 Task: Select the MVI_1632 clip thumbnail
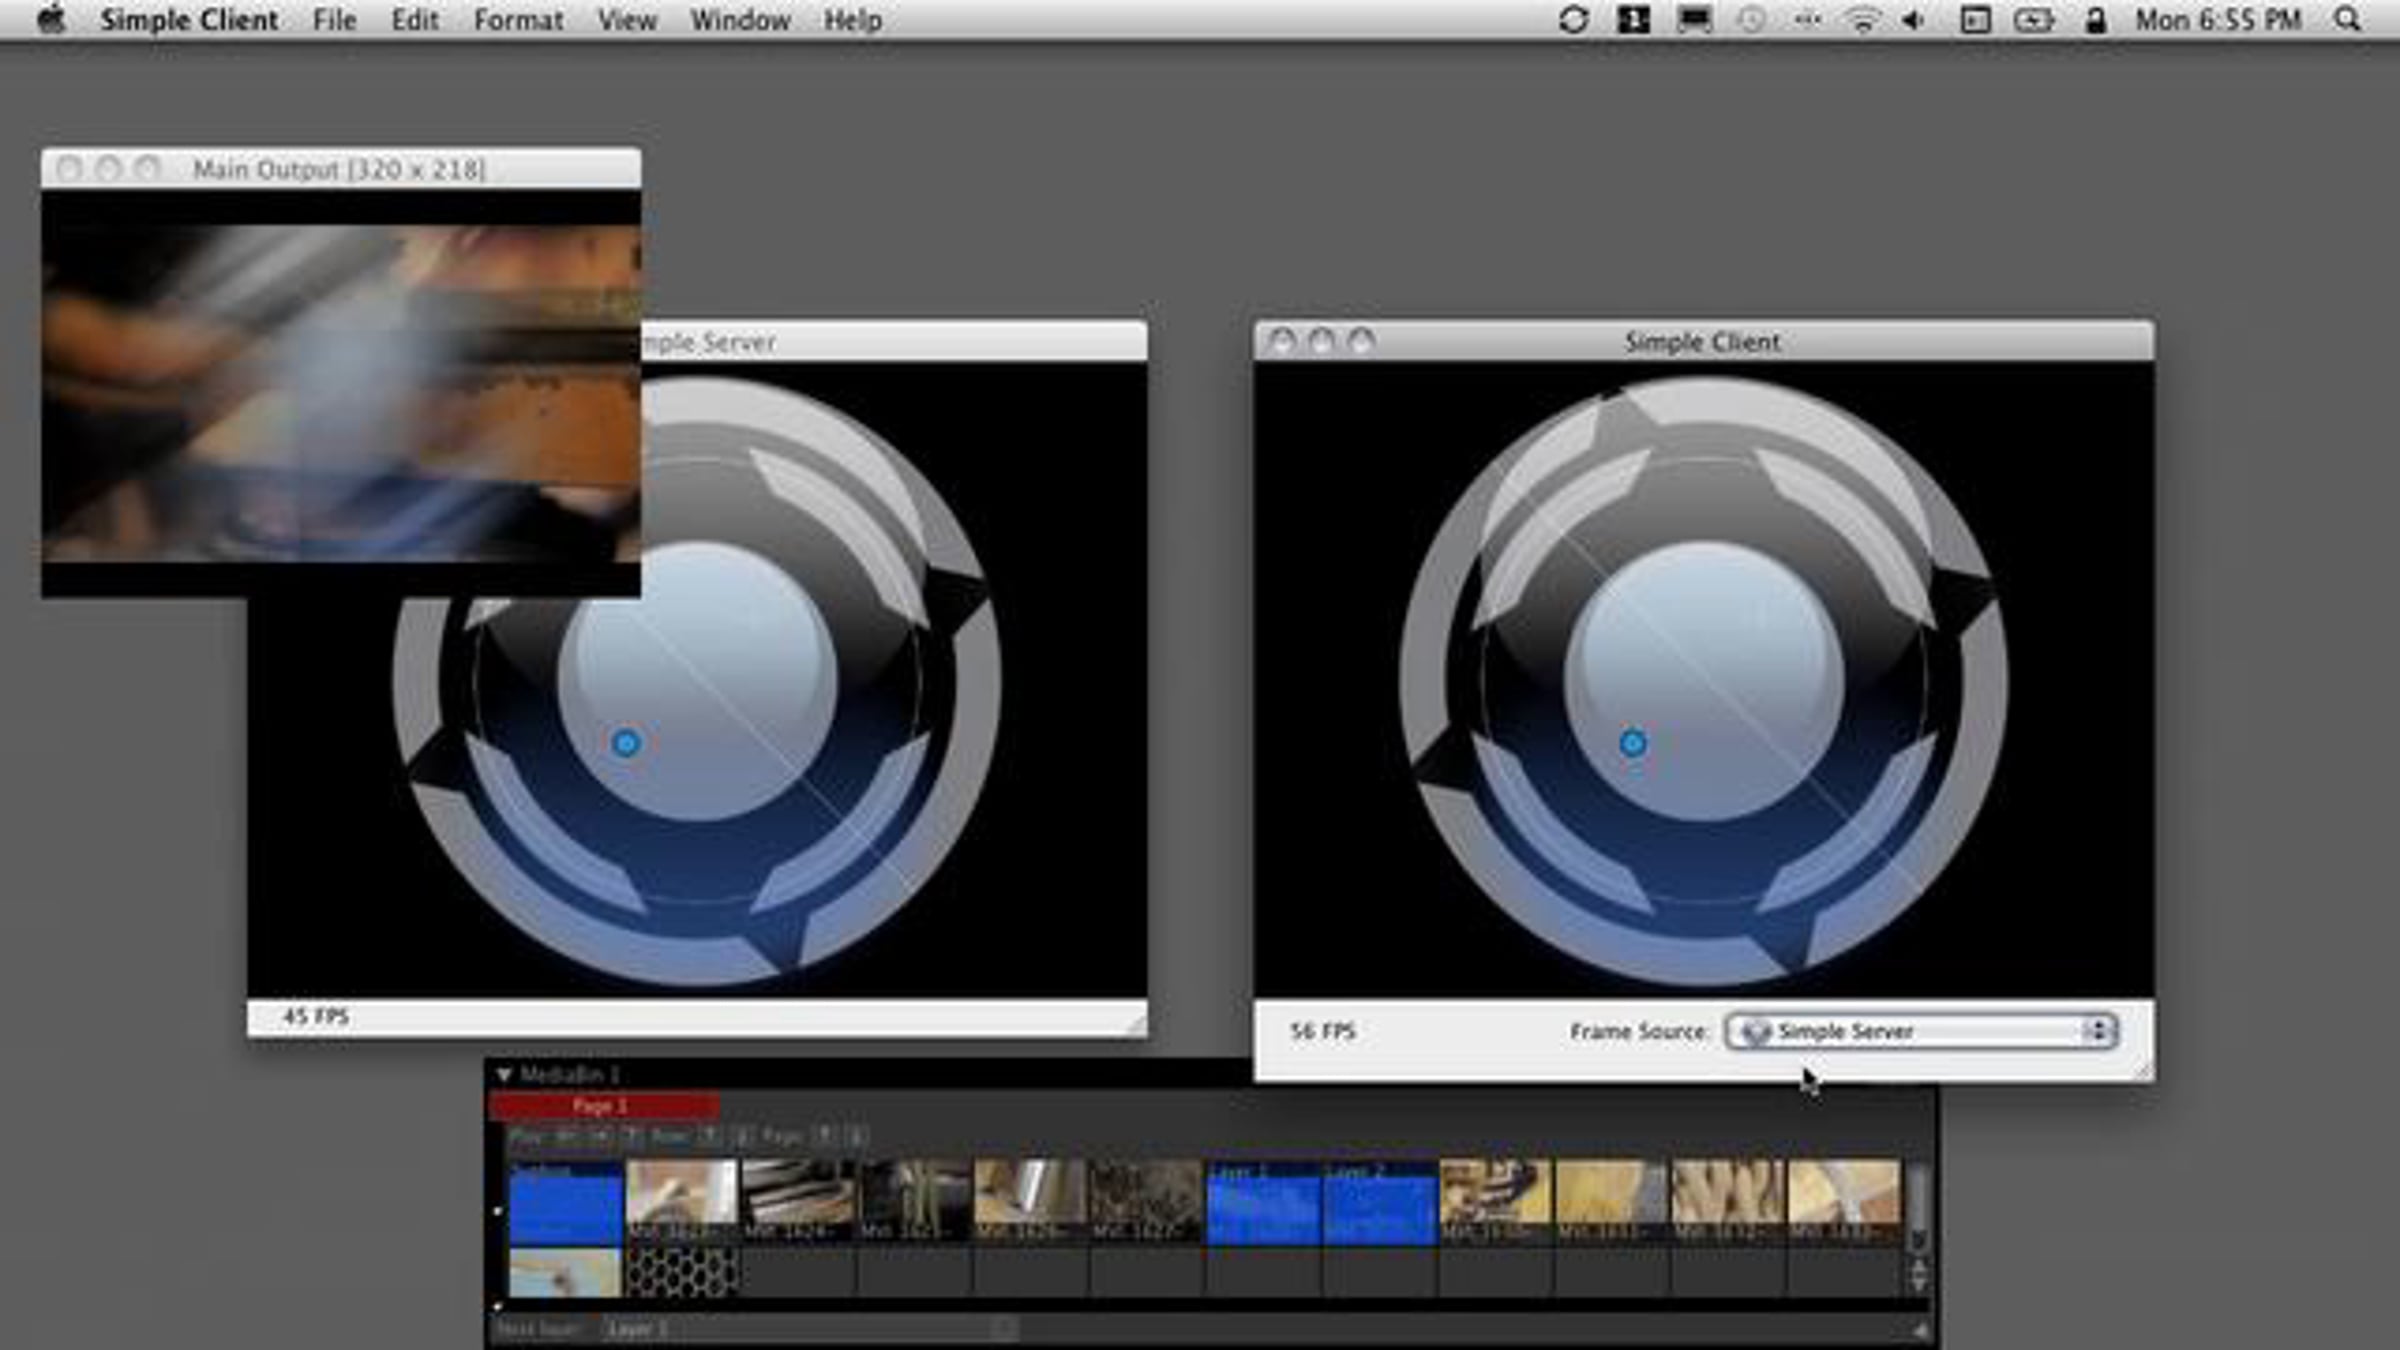[1728, 1200]
